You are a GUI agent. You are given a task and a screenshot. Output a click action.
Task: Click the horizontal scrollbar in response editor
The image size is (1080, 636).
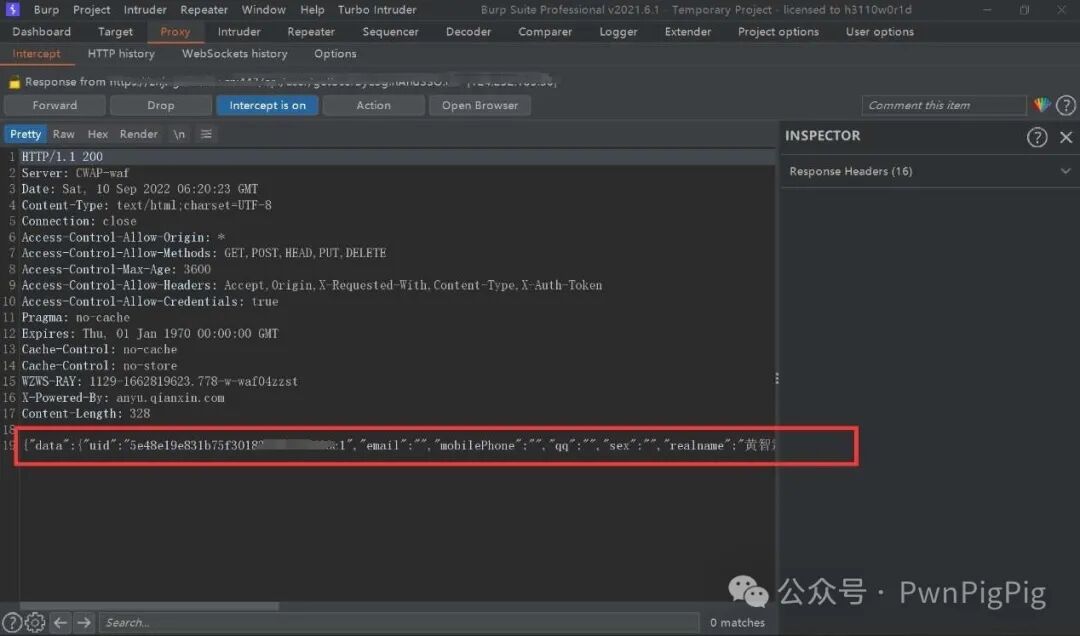pyautogui.click(x=149, y=606)
